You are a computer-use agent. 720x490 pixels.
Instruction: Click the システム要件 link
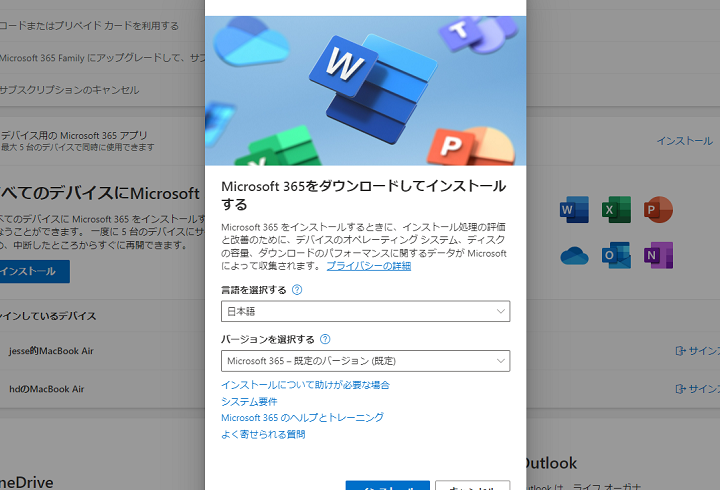[x=249, y=401]
